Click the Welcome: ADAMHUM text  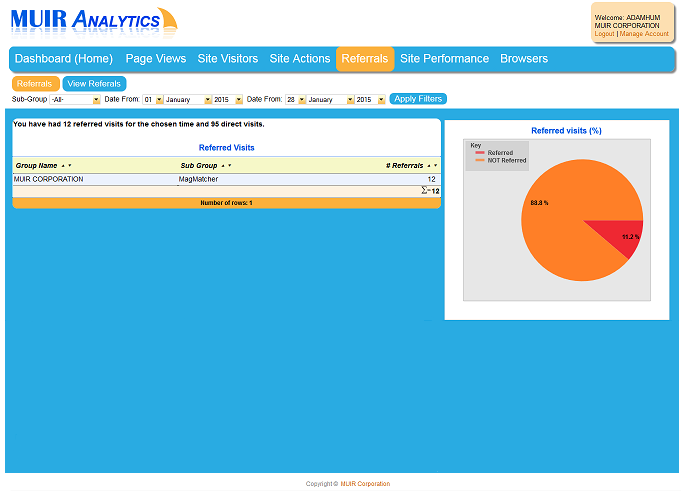[x=627, y=18]
